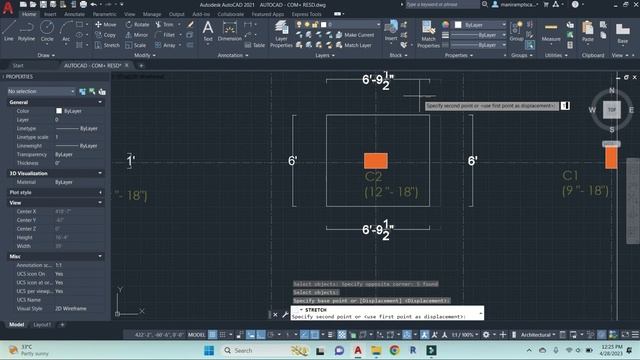The height and width of the screenshot is (360, 640).
Task: Select the Polyline tool
Action: pos(27,31)
